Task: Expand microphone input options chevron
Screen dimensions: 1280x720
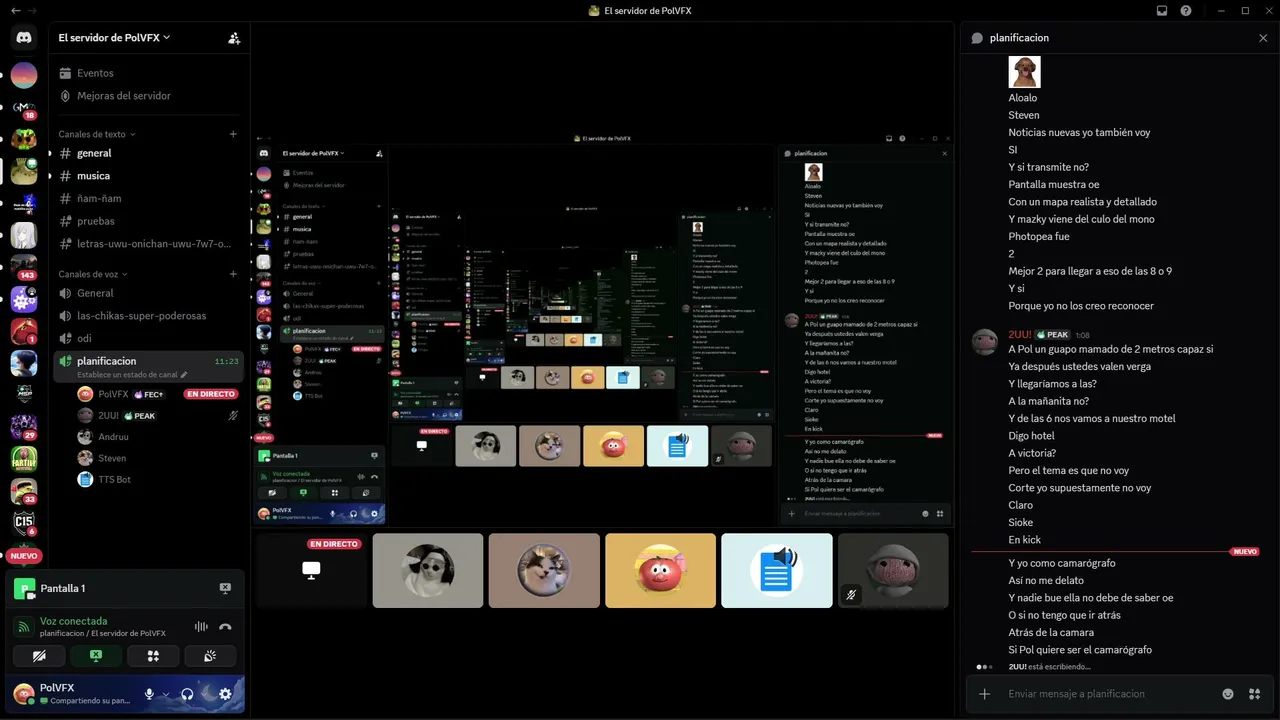Action: tap(165, 694)
